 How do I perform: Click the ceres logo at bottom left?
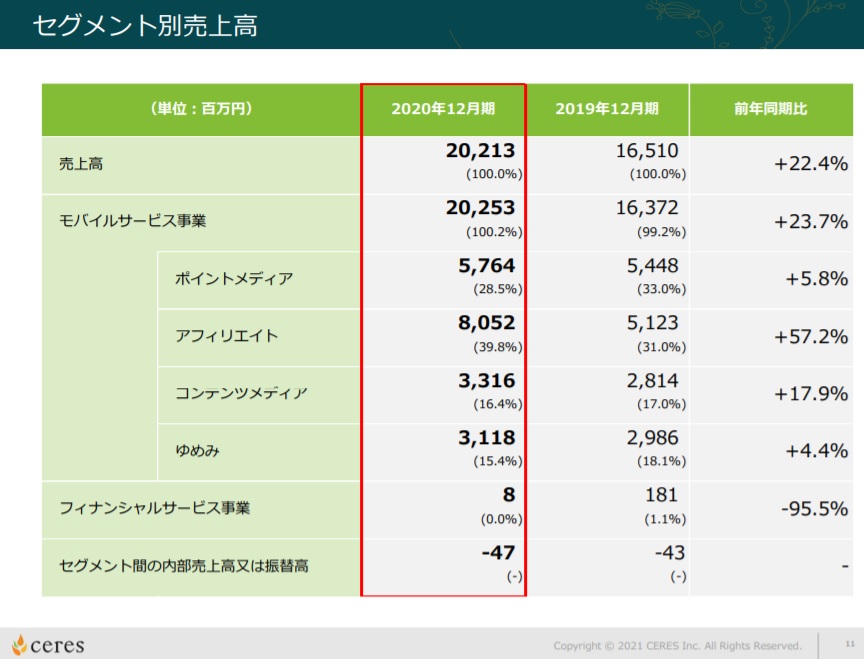[48, 645]
